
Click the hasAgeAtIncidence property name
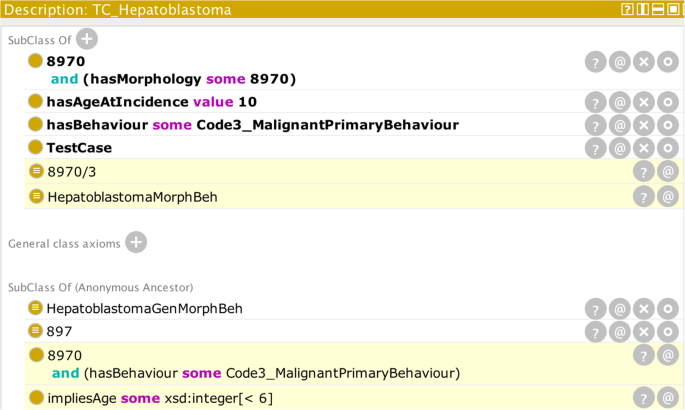(x=117, y=102)
